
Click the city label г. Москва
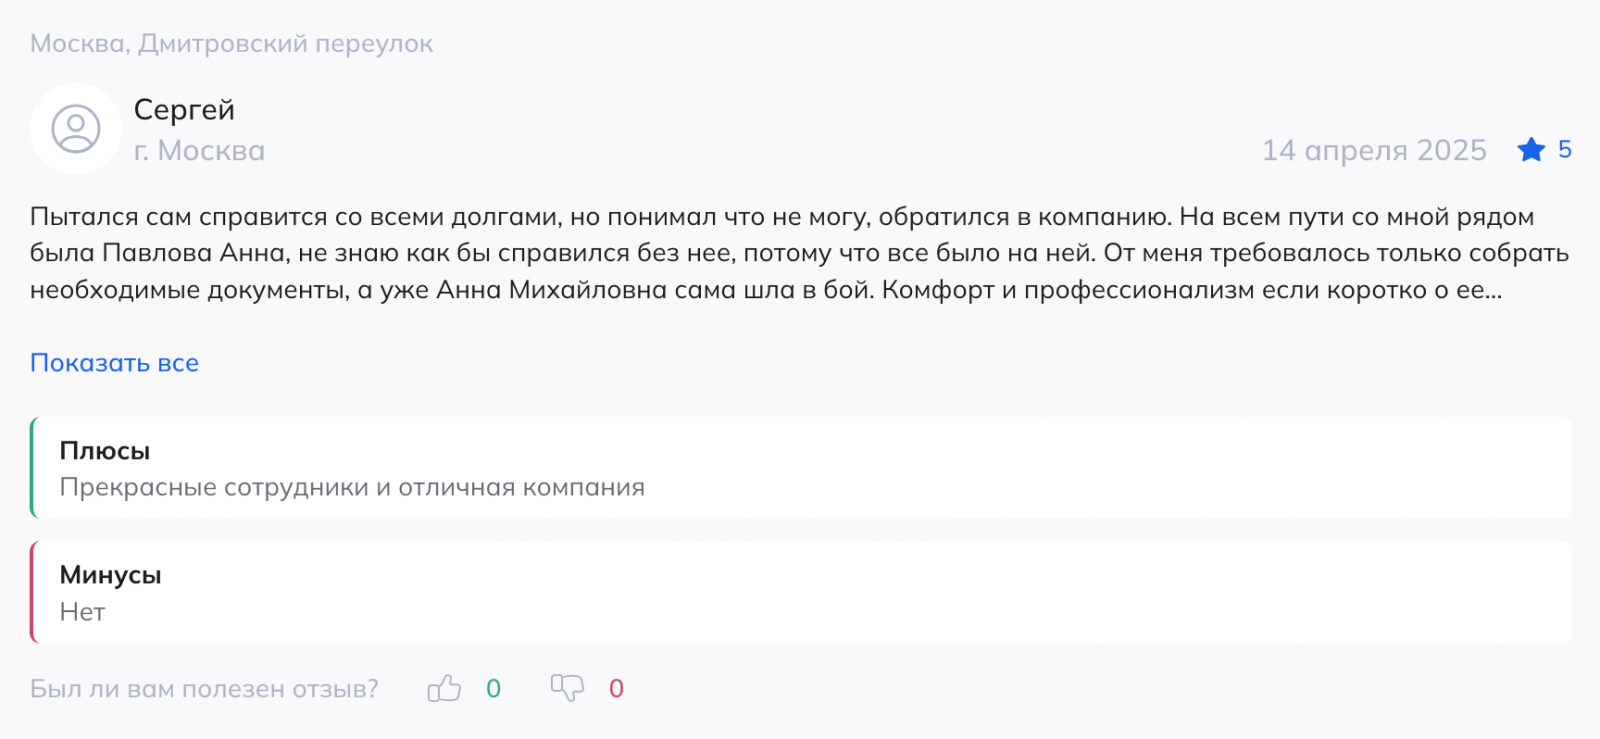[199, 151]
